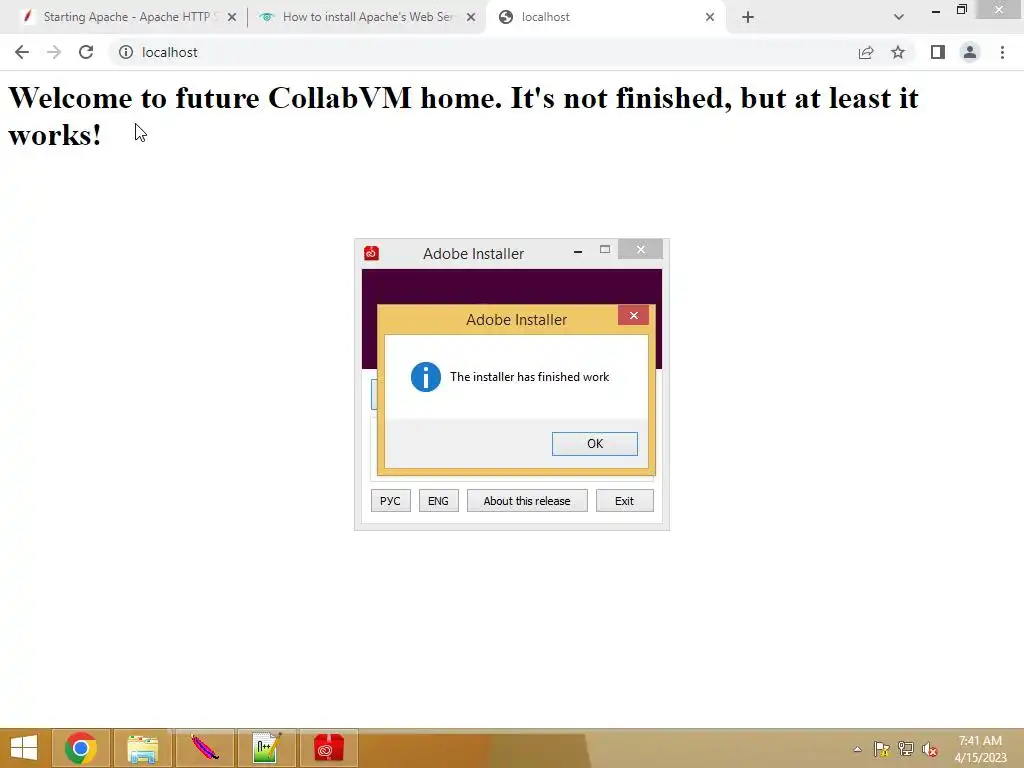Minimize the outer Adobe Installer window

(x=578, y=251)
